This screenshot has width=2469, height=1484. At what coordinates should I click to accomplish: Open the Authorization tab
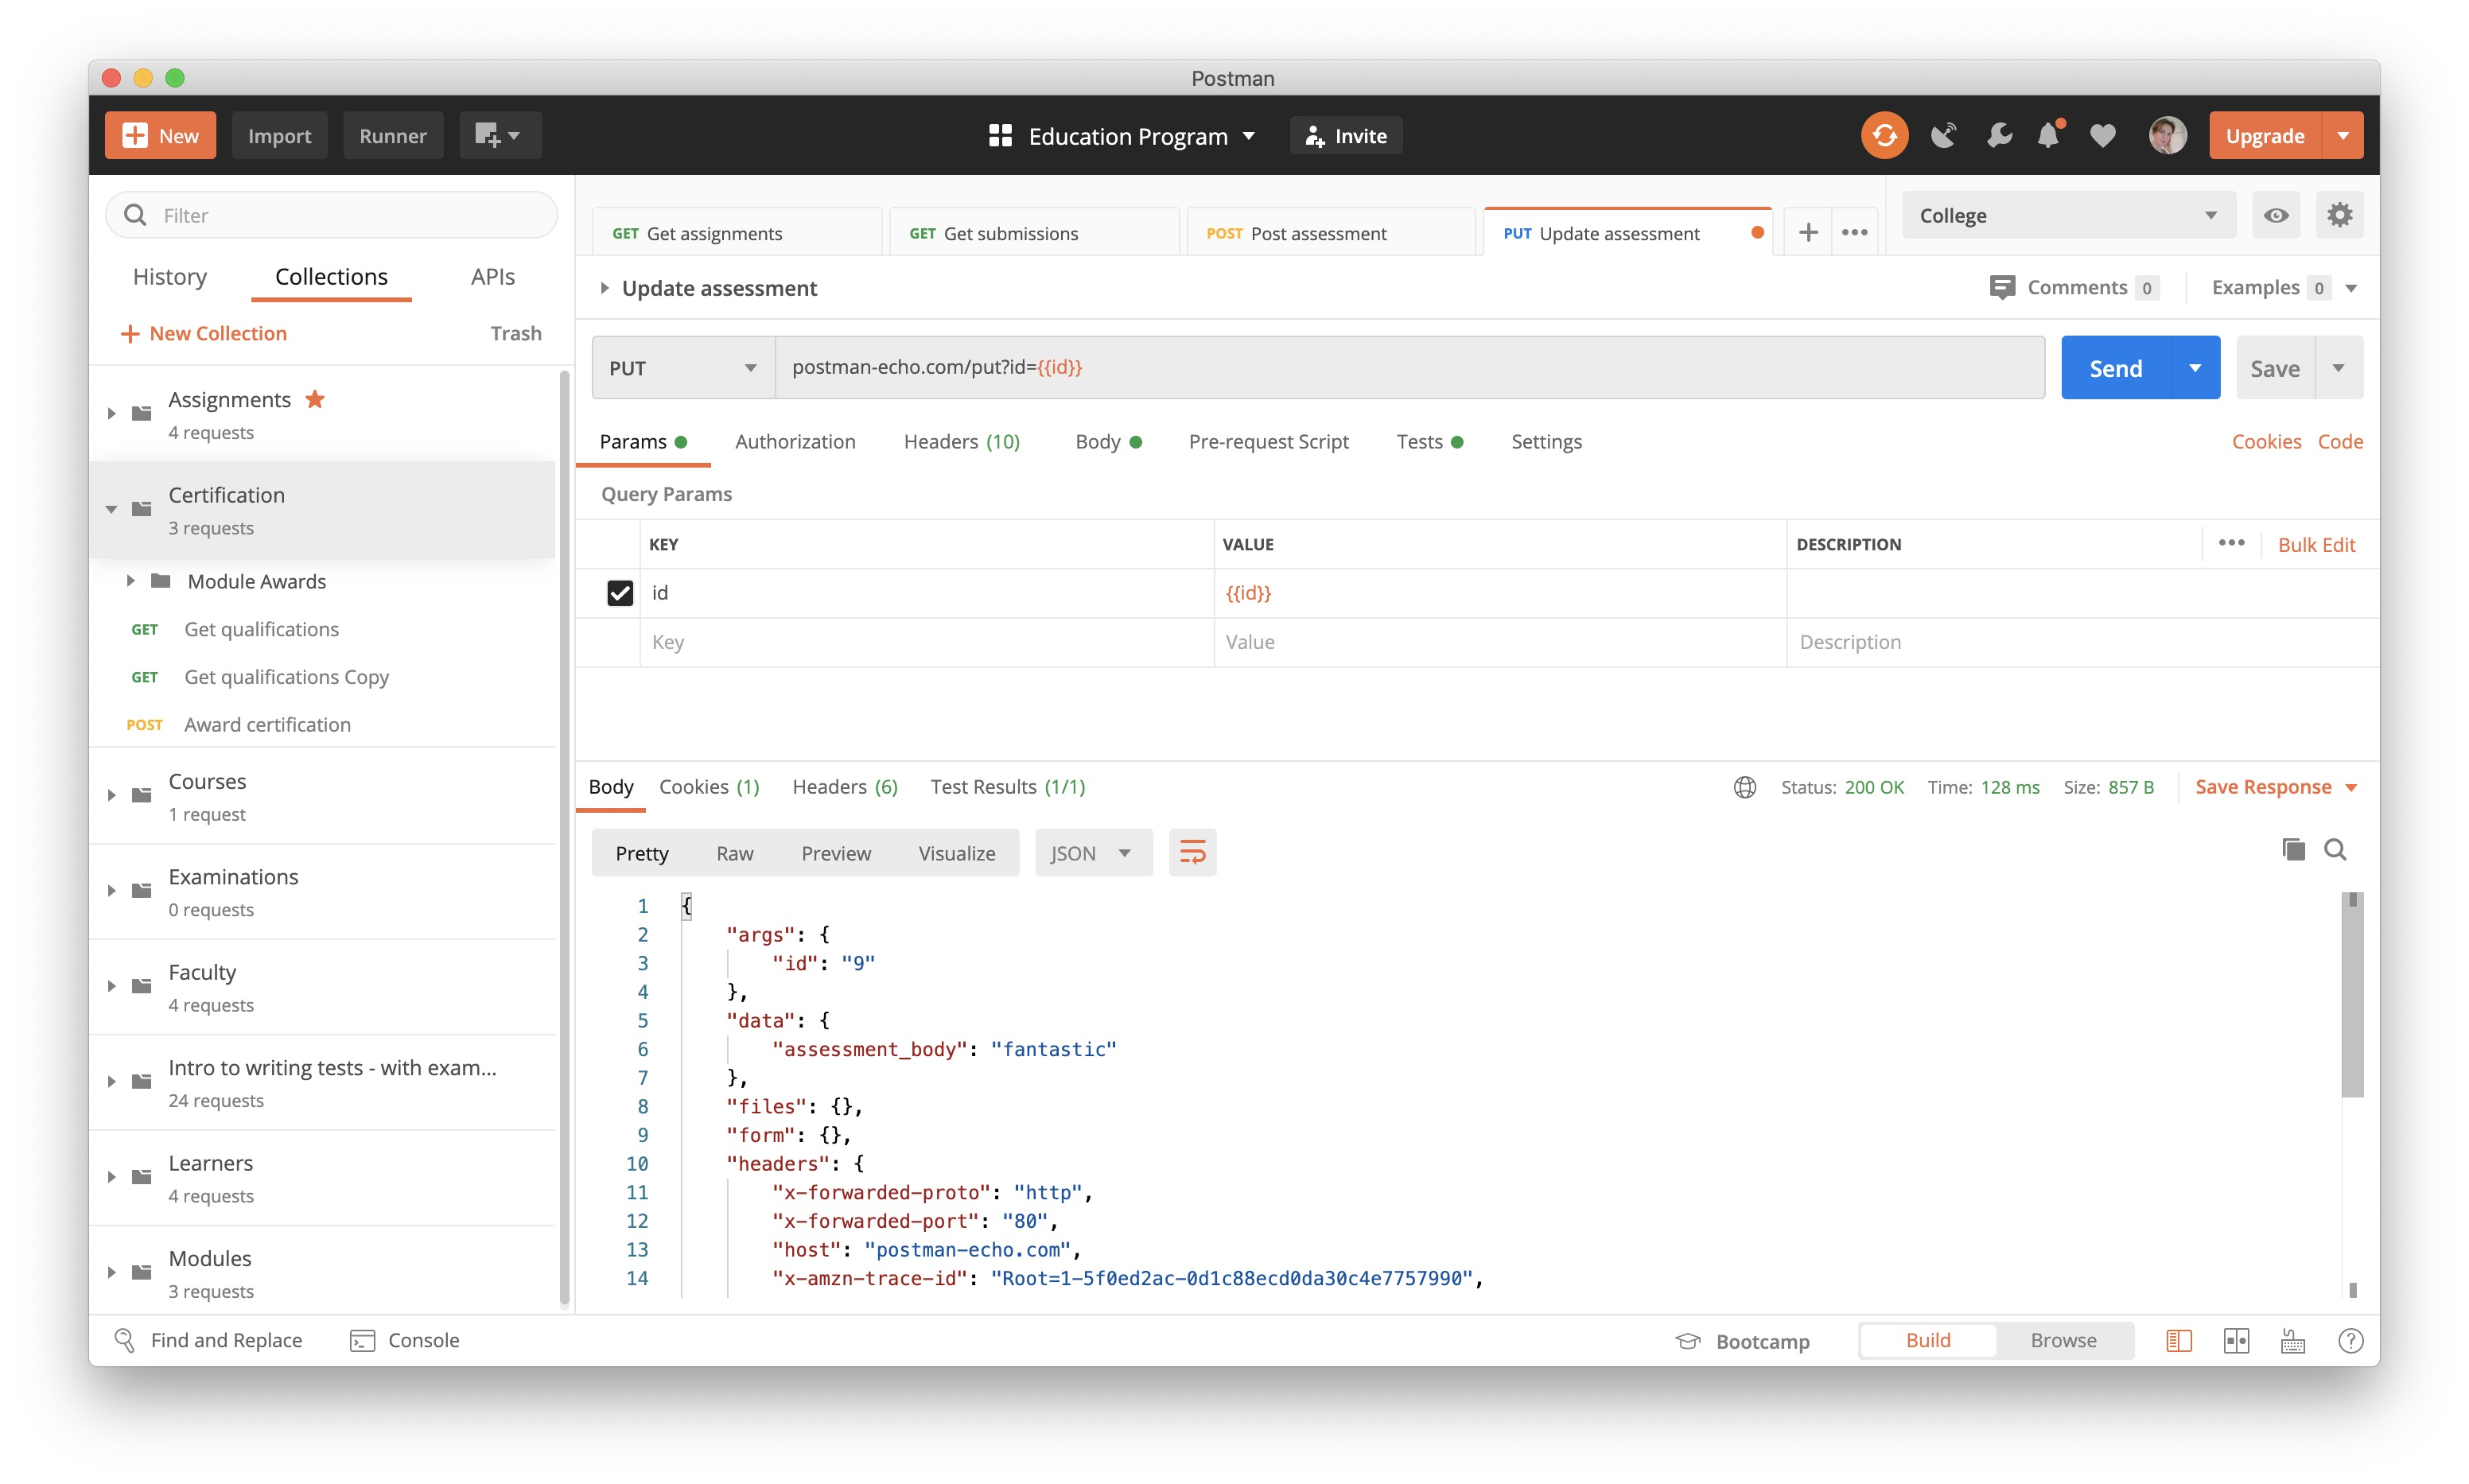click(795, 441)
